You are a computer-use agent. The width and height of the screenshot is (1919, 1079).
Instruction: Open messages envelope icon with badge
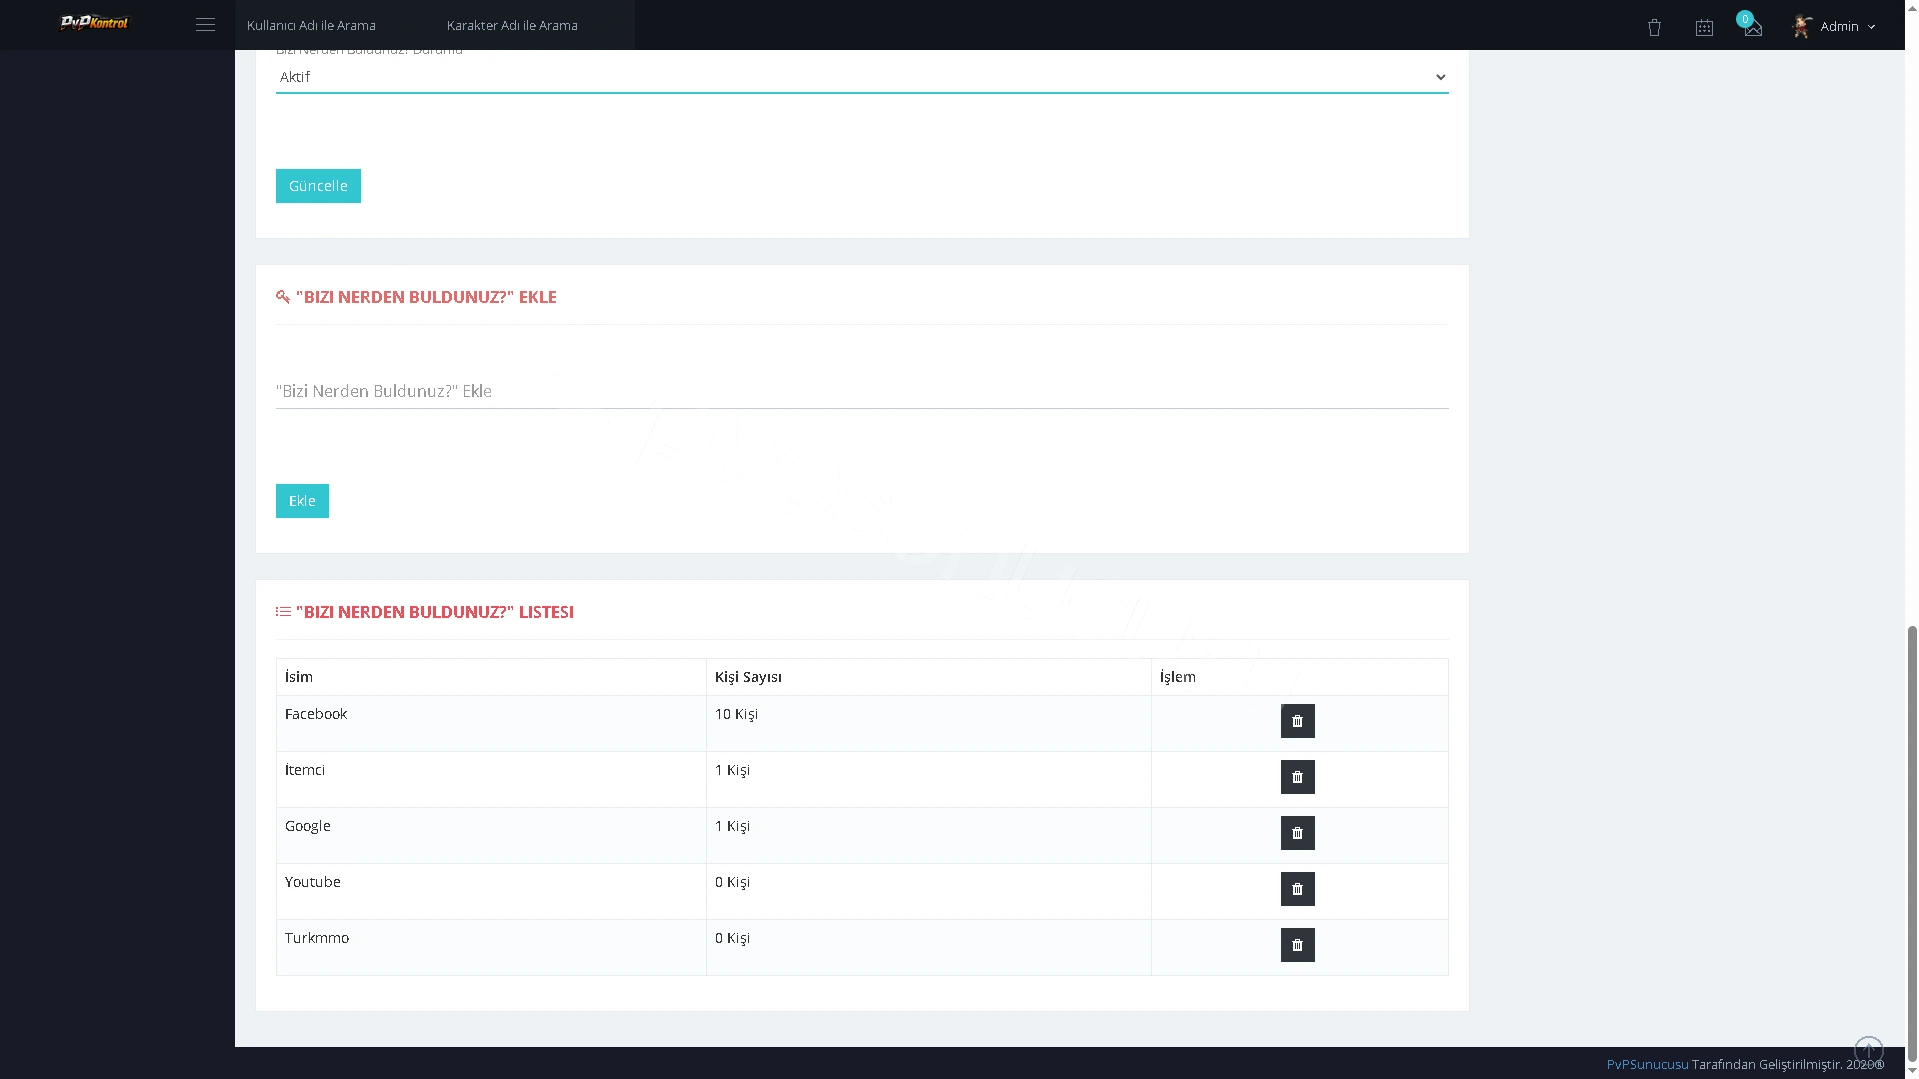1752,26
